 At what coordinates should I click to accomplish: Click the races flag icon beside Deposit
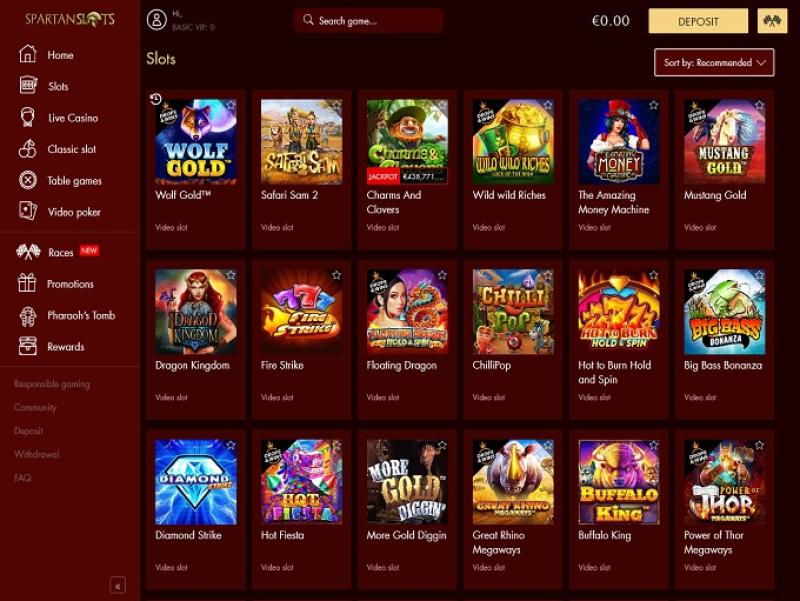[772, 21]
